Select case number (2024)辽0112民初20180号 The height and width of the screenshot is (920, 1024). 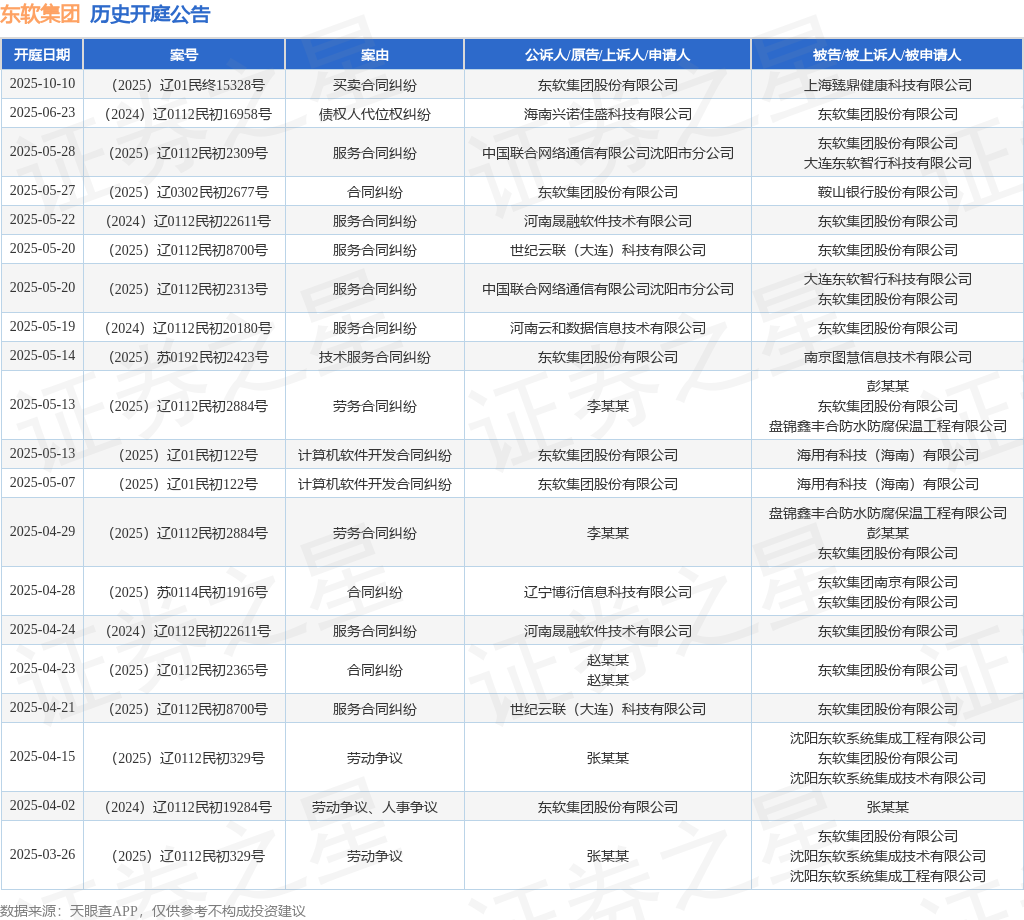pos(188,328)
